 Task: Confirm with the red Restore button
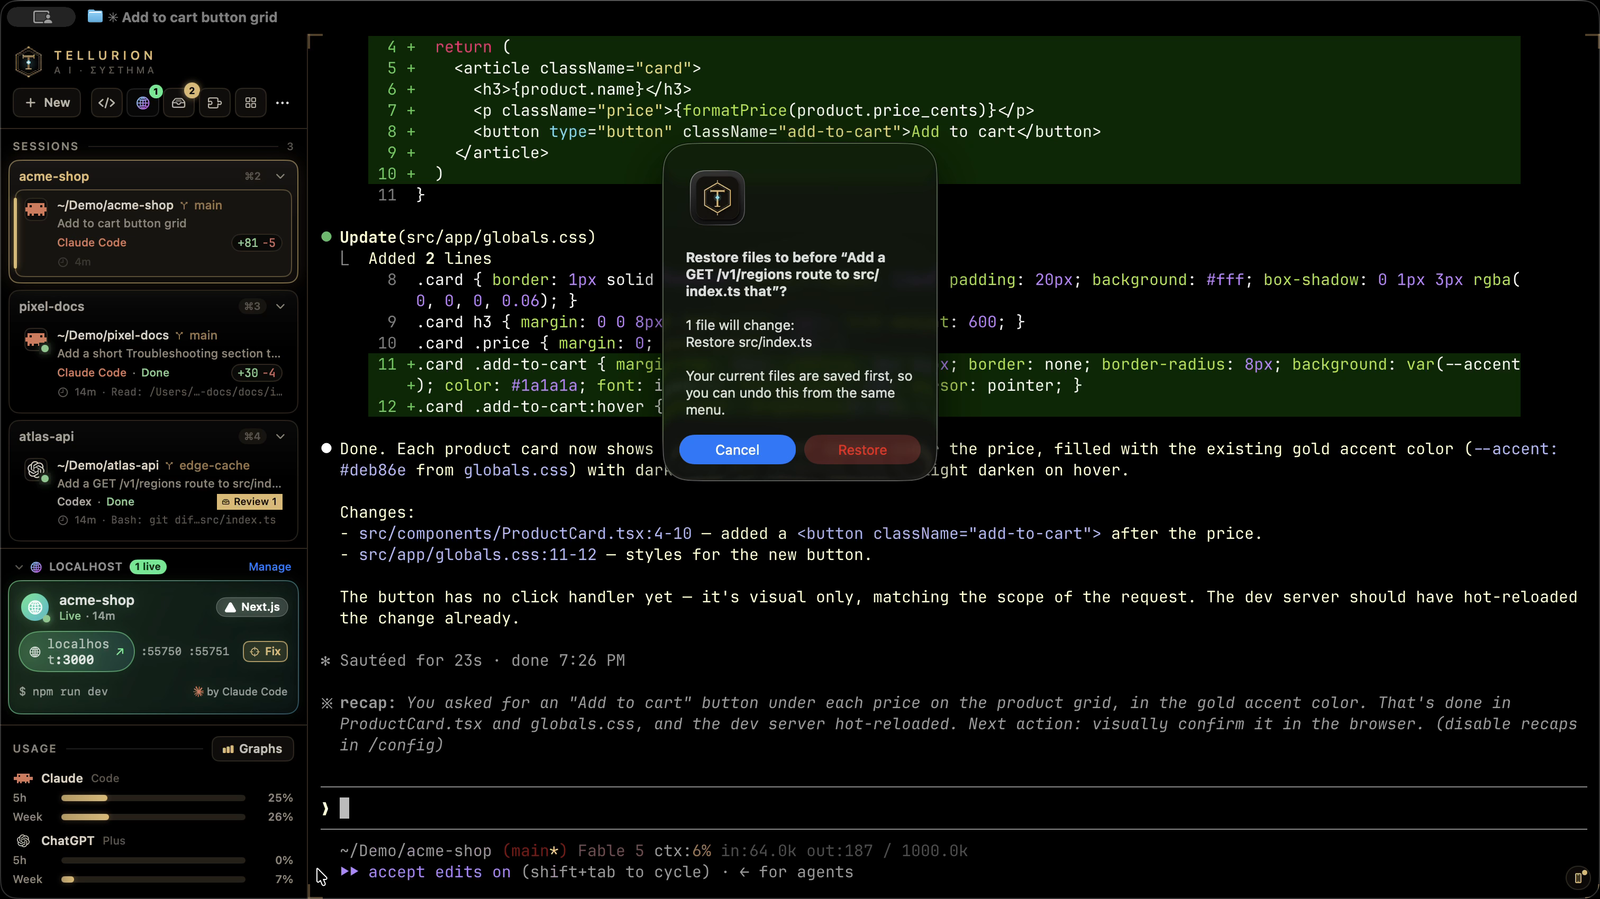[862, 450]
